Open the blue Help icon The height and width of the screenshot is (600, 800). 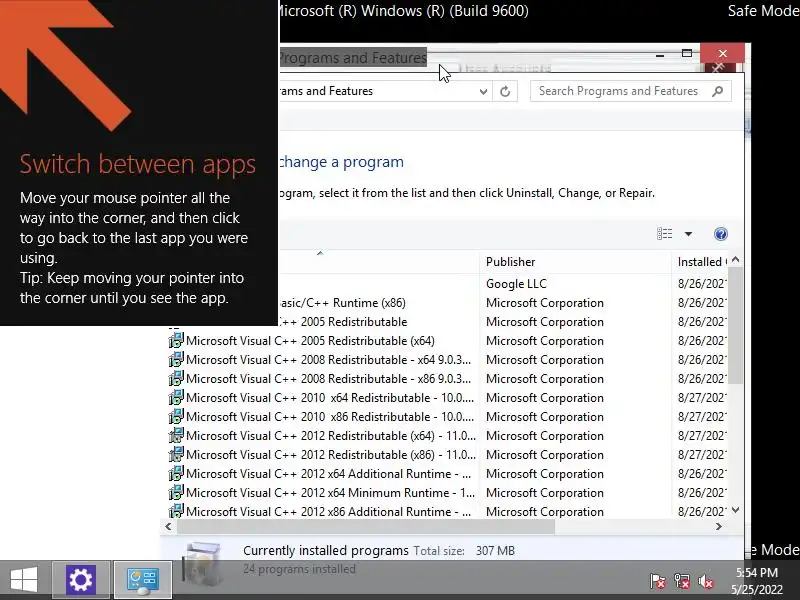pos(720,234)
